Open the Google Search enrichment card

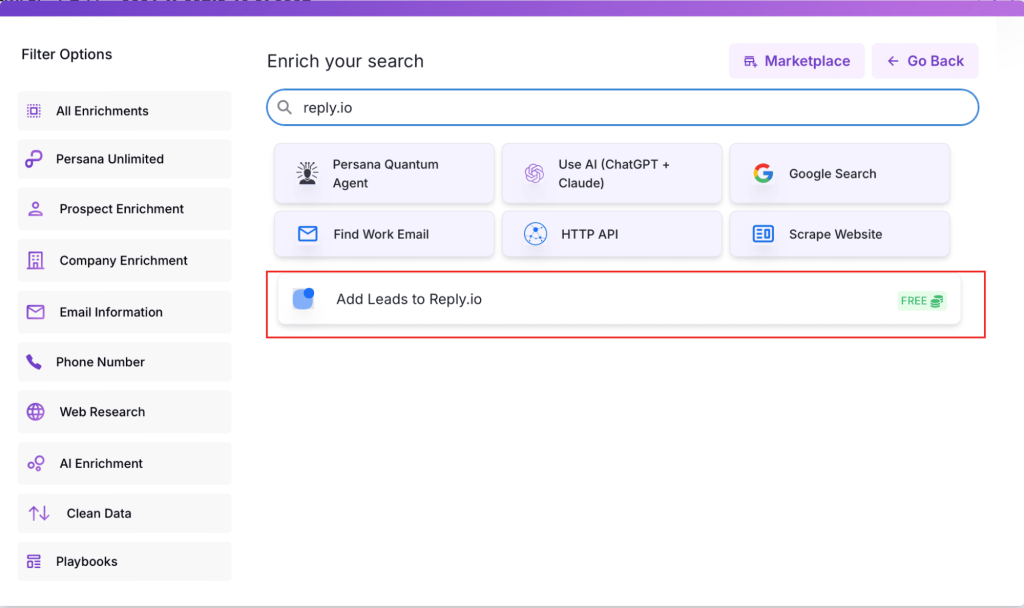(840, 173)
